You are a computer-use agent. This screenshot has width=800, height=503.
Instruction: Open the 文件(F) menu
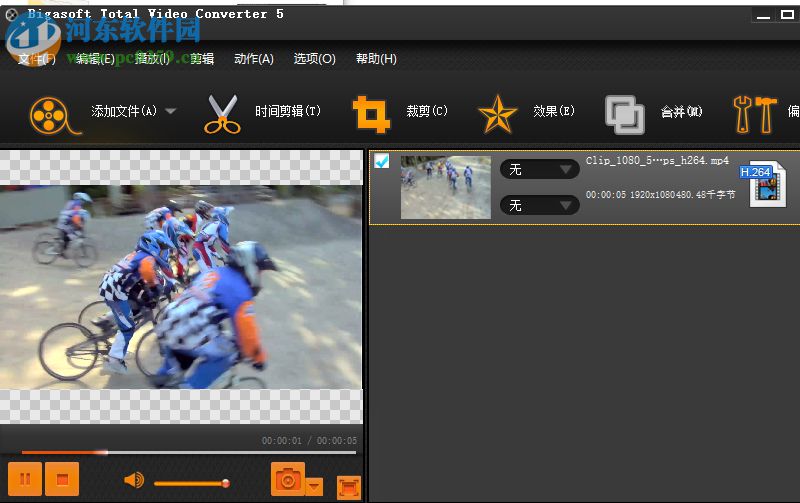[36, 59]
